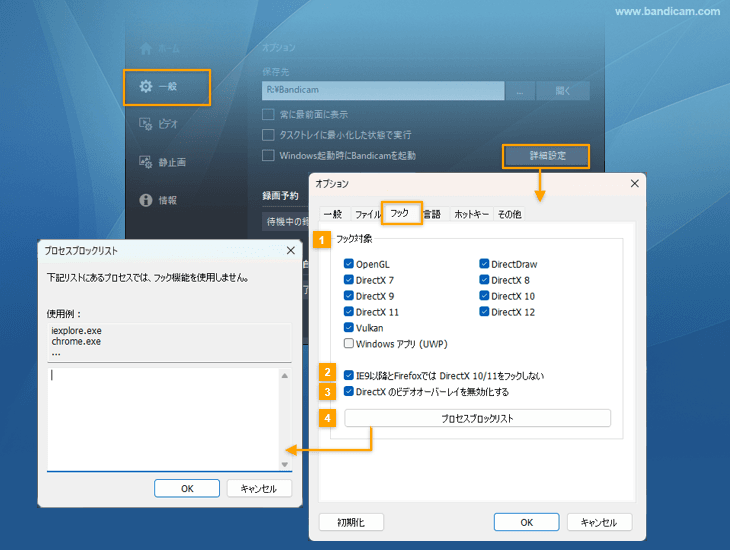The image size is (730, 550).
Task: Click the 詳細設定 advanced settings button
Action: pos(546,156)
